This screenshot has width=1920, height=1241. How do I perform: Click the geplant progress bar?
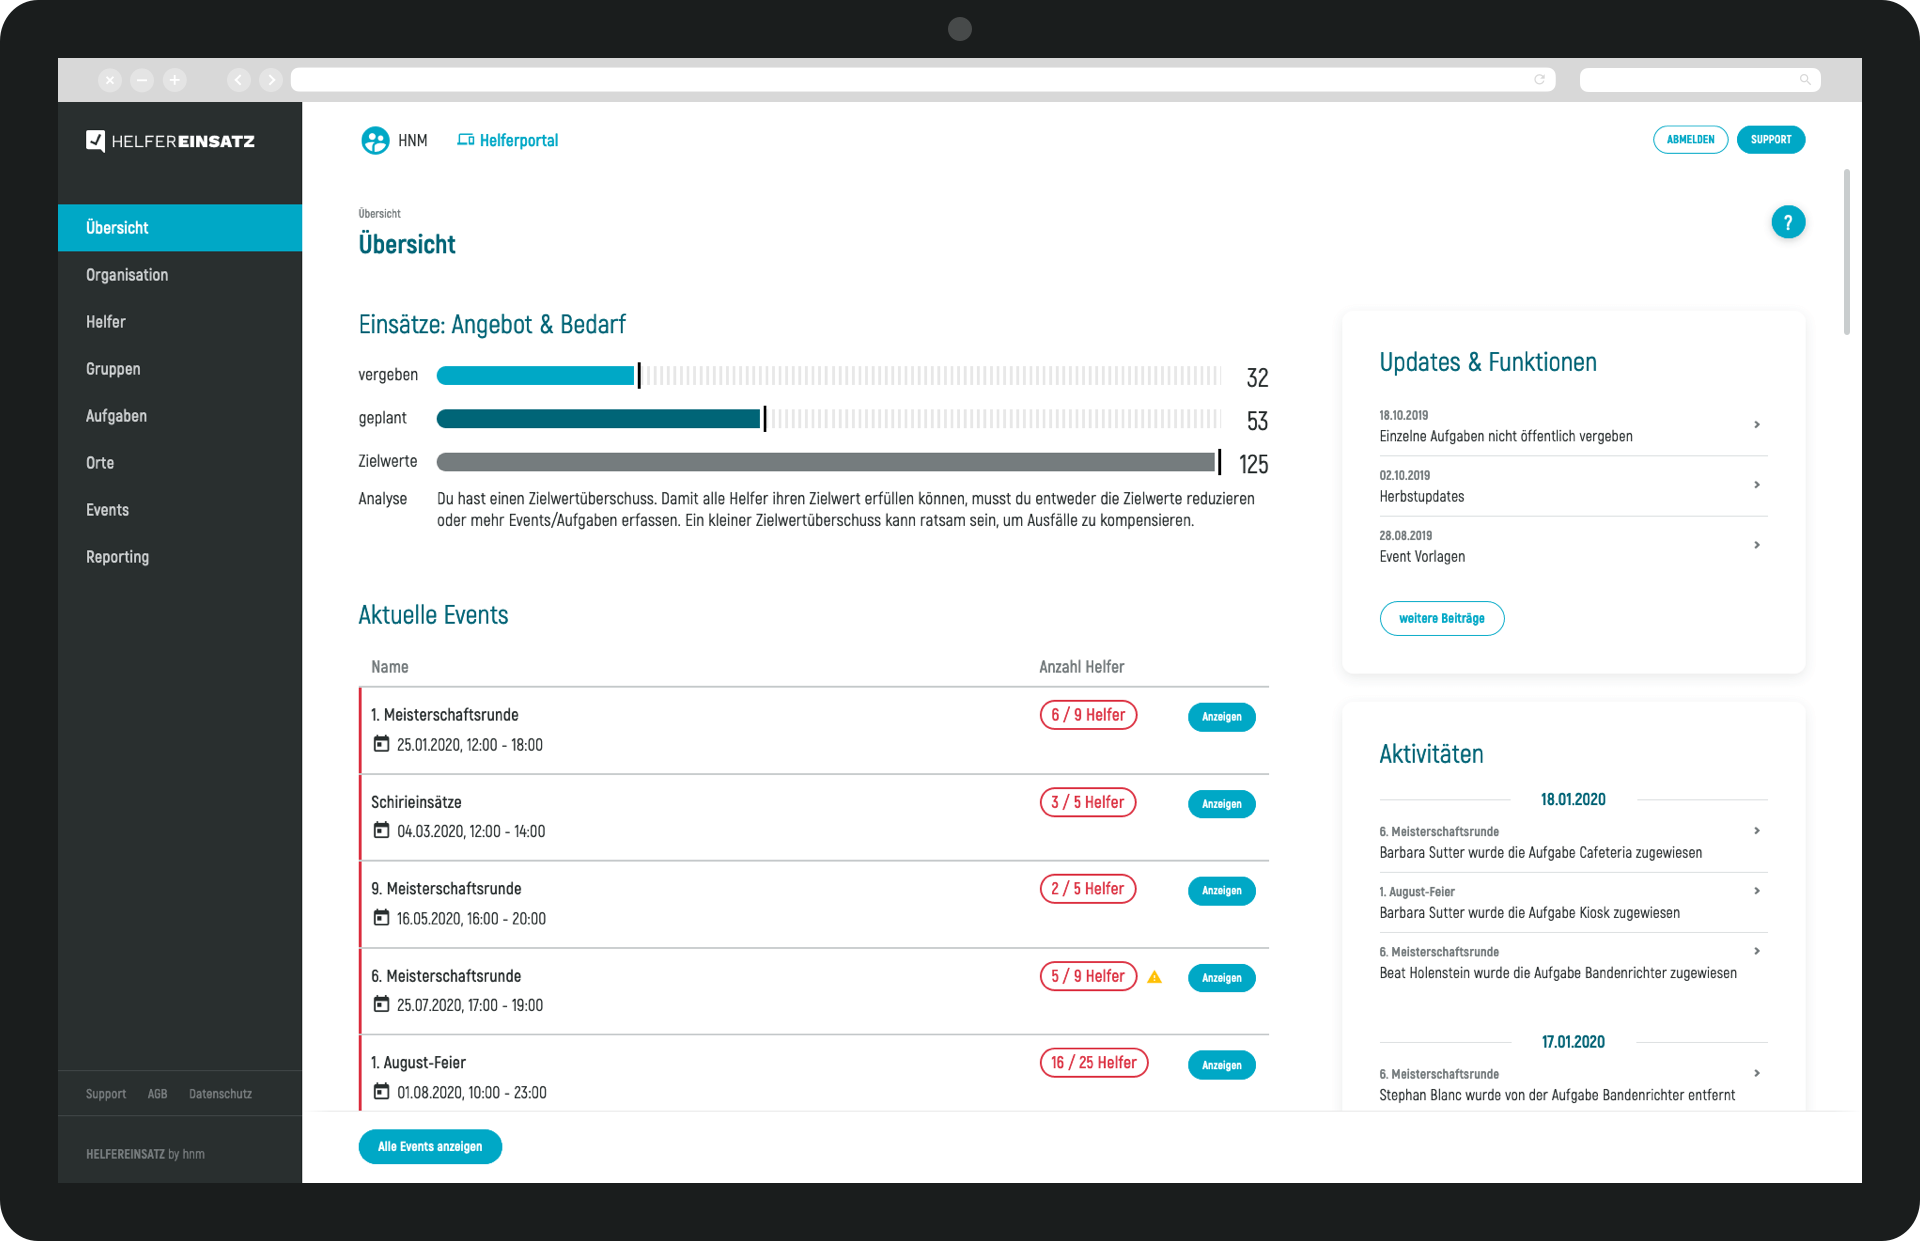pyautogui.click(x=598, y=419)
